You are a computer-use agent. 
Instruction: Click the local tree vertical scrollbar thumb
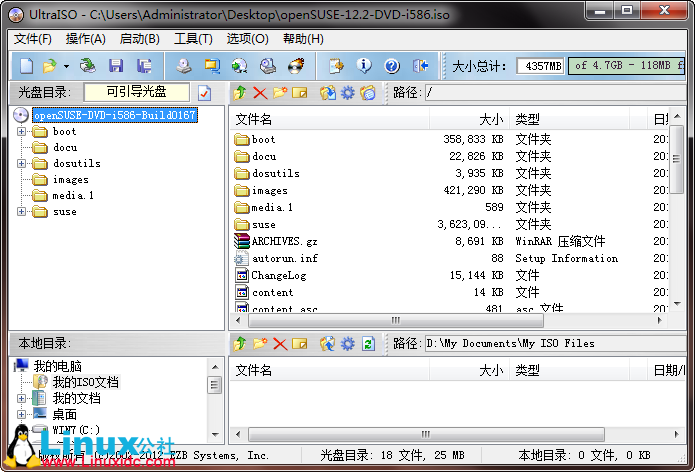point(215,385)
